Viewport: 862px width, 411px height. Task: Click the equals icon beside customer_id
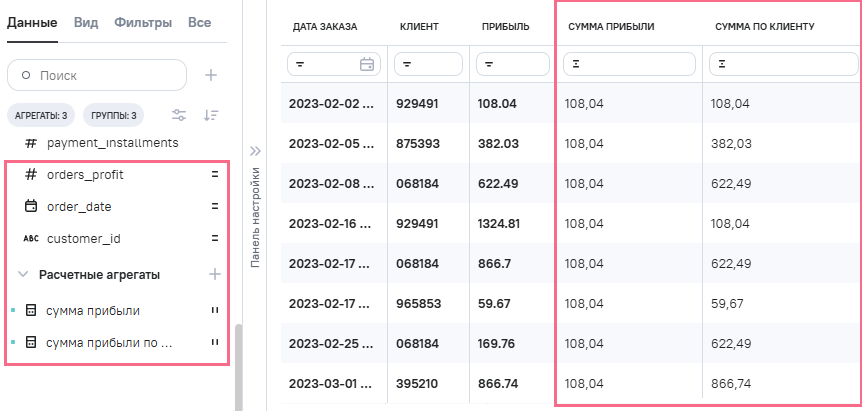tap(214, 239)
